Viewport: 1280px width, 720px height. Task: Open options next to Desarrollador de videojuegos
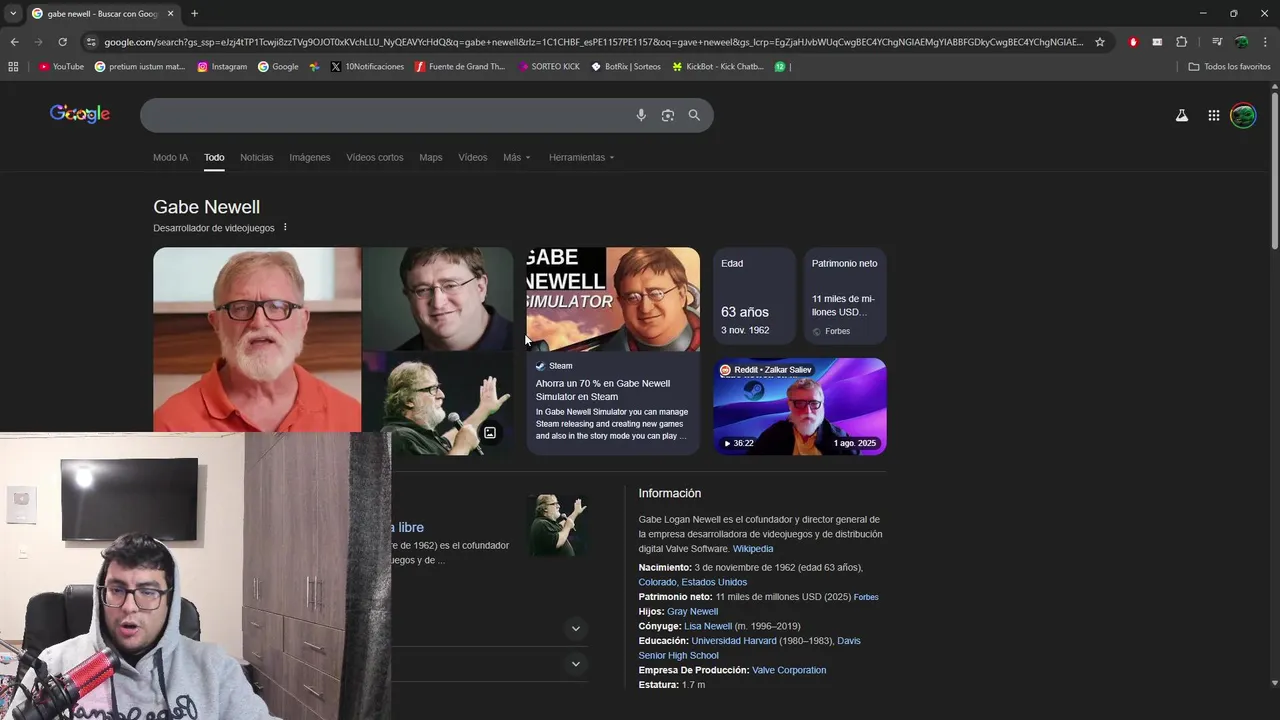tap(285, 227)
